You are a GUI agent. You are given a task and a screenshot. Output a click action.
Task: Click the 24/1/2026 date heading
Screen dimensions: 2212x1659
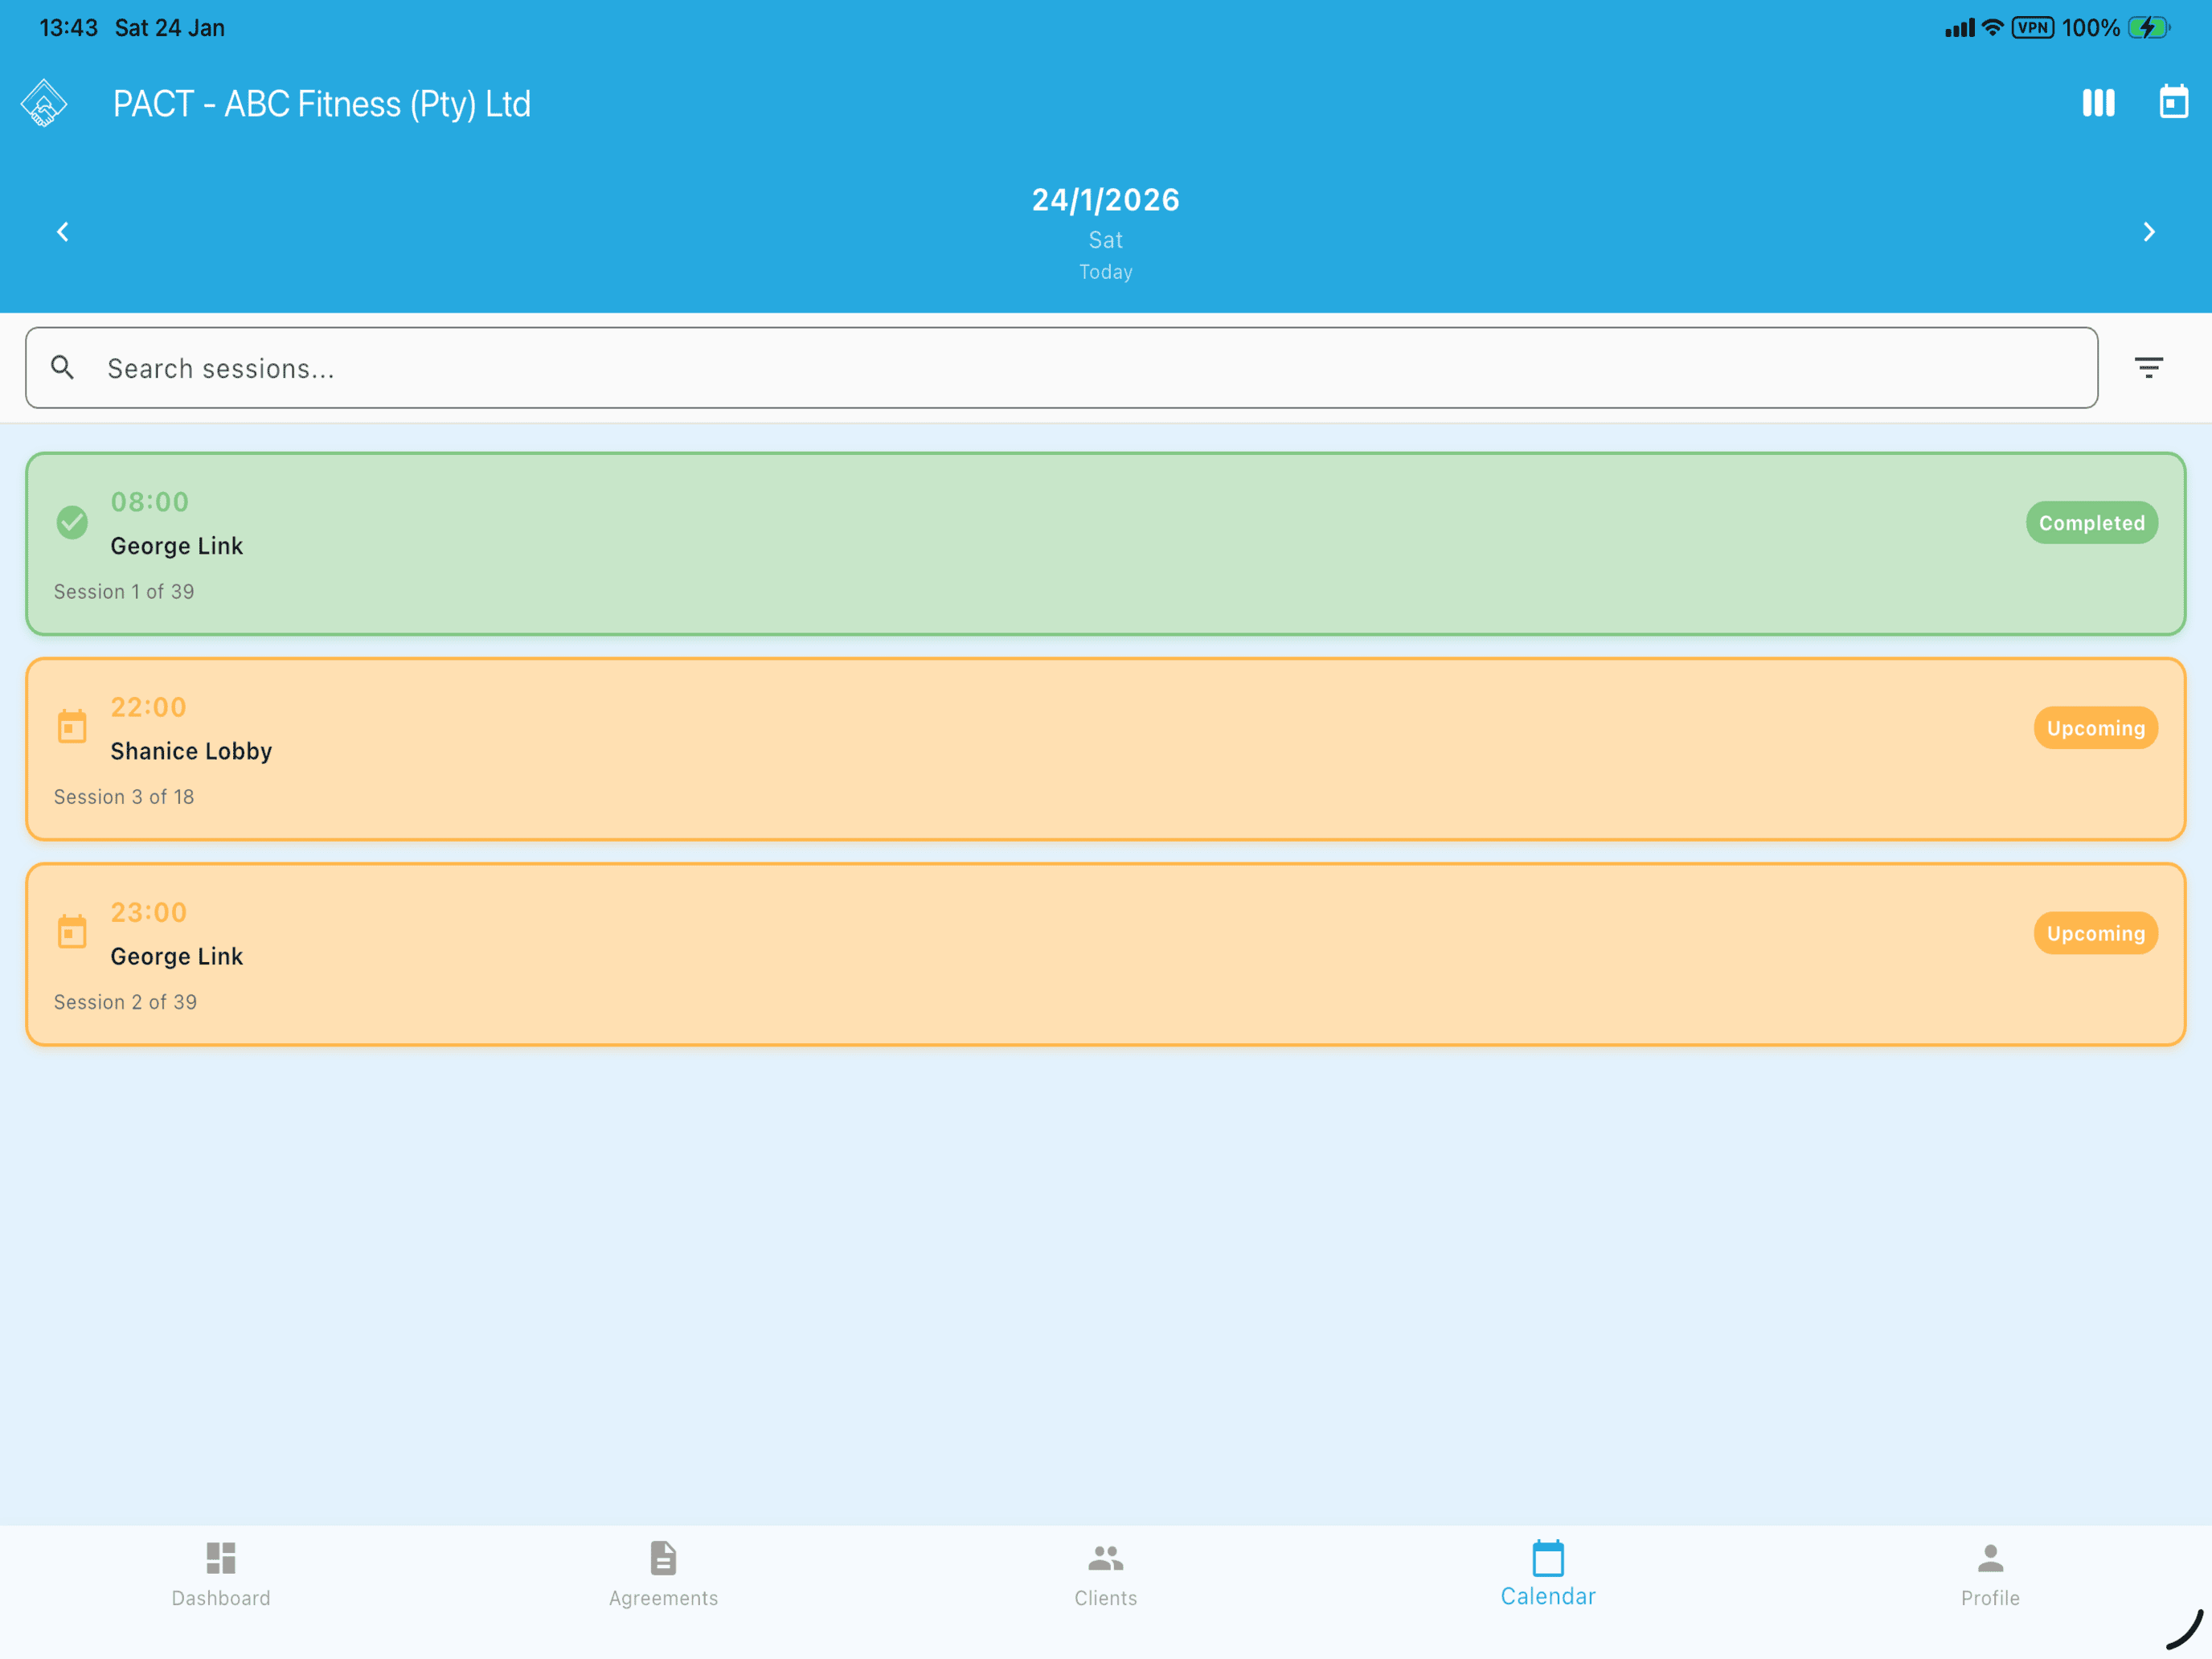tap(1105, 200)
